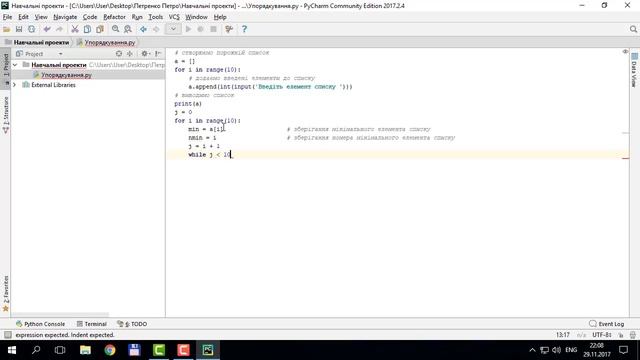The height and width of the screenshot is (360, 640).
Task: Click the Help question mark icon
Action: coord(244,29)
